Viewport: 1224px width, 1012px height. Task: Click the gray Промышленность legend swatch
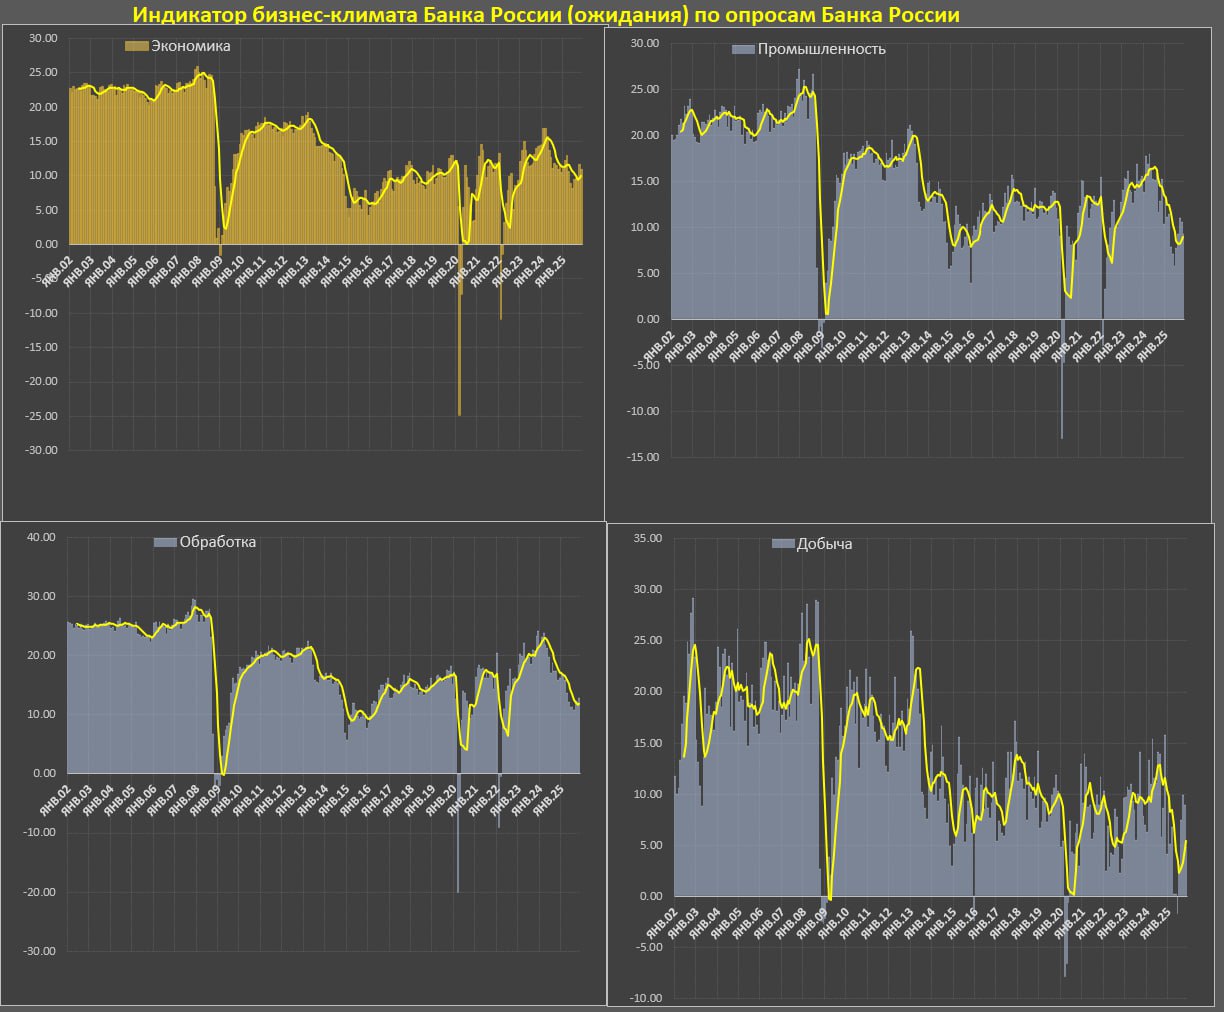point(743,49)
